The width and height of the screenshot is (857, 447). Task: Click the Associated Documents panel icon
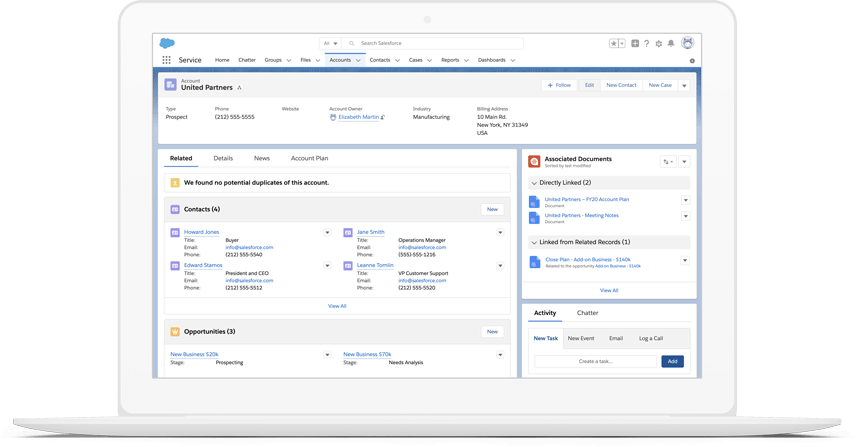tap(534, 161)
